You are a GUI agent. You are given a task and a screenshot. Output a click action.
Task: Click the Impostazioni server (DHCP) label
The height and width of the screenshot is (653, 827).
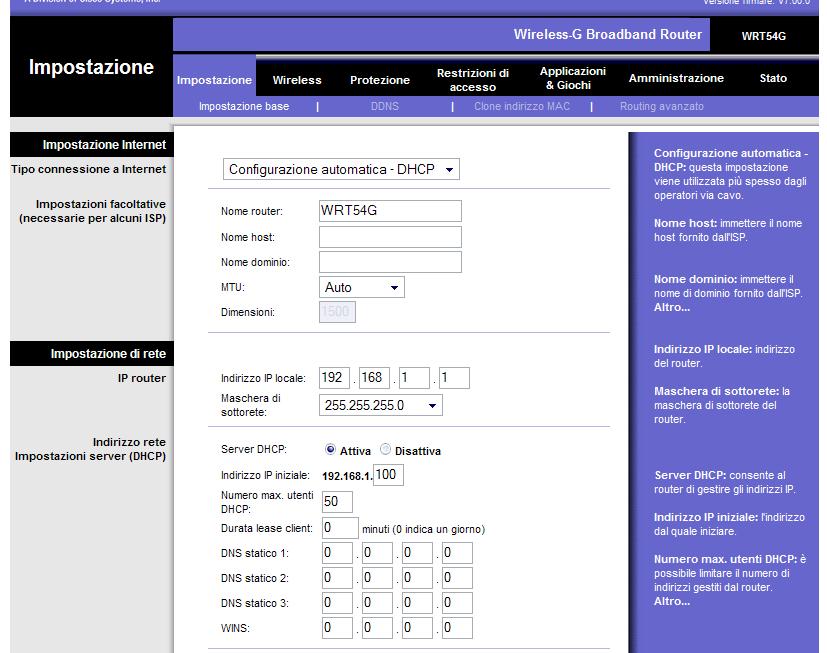[x=90, y=456]
